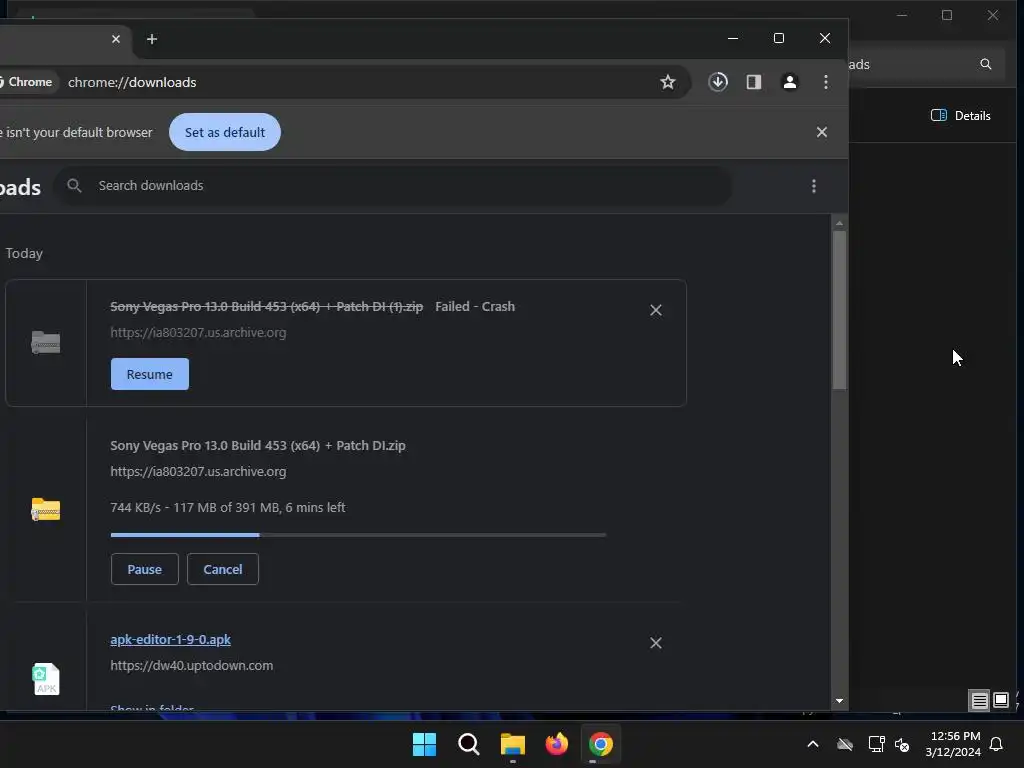Open the Chrome profile icon
This screenshot has width=1024, height=768.
tap(790, 82)
